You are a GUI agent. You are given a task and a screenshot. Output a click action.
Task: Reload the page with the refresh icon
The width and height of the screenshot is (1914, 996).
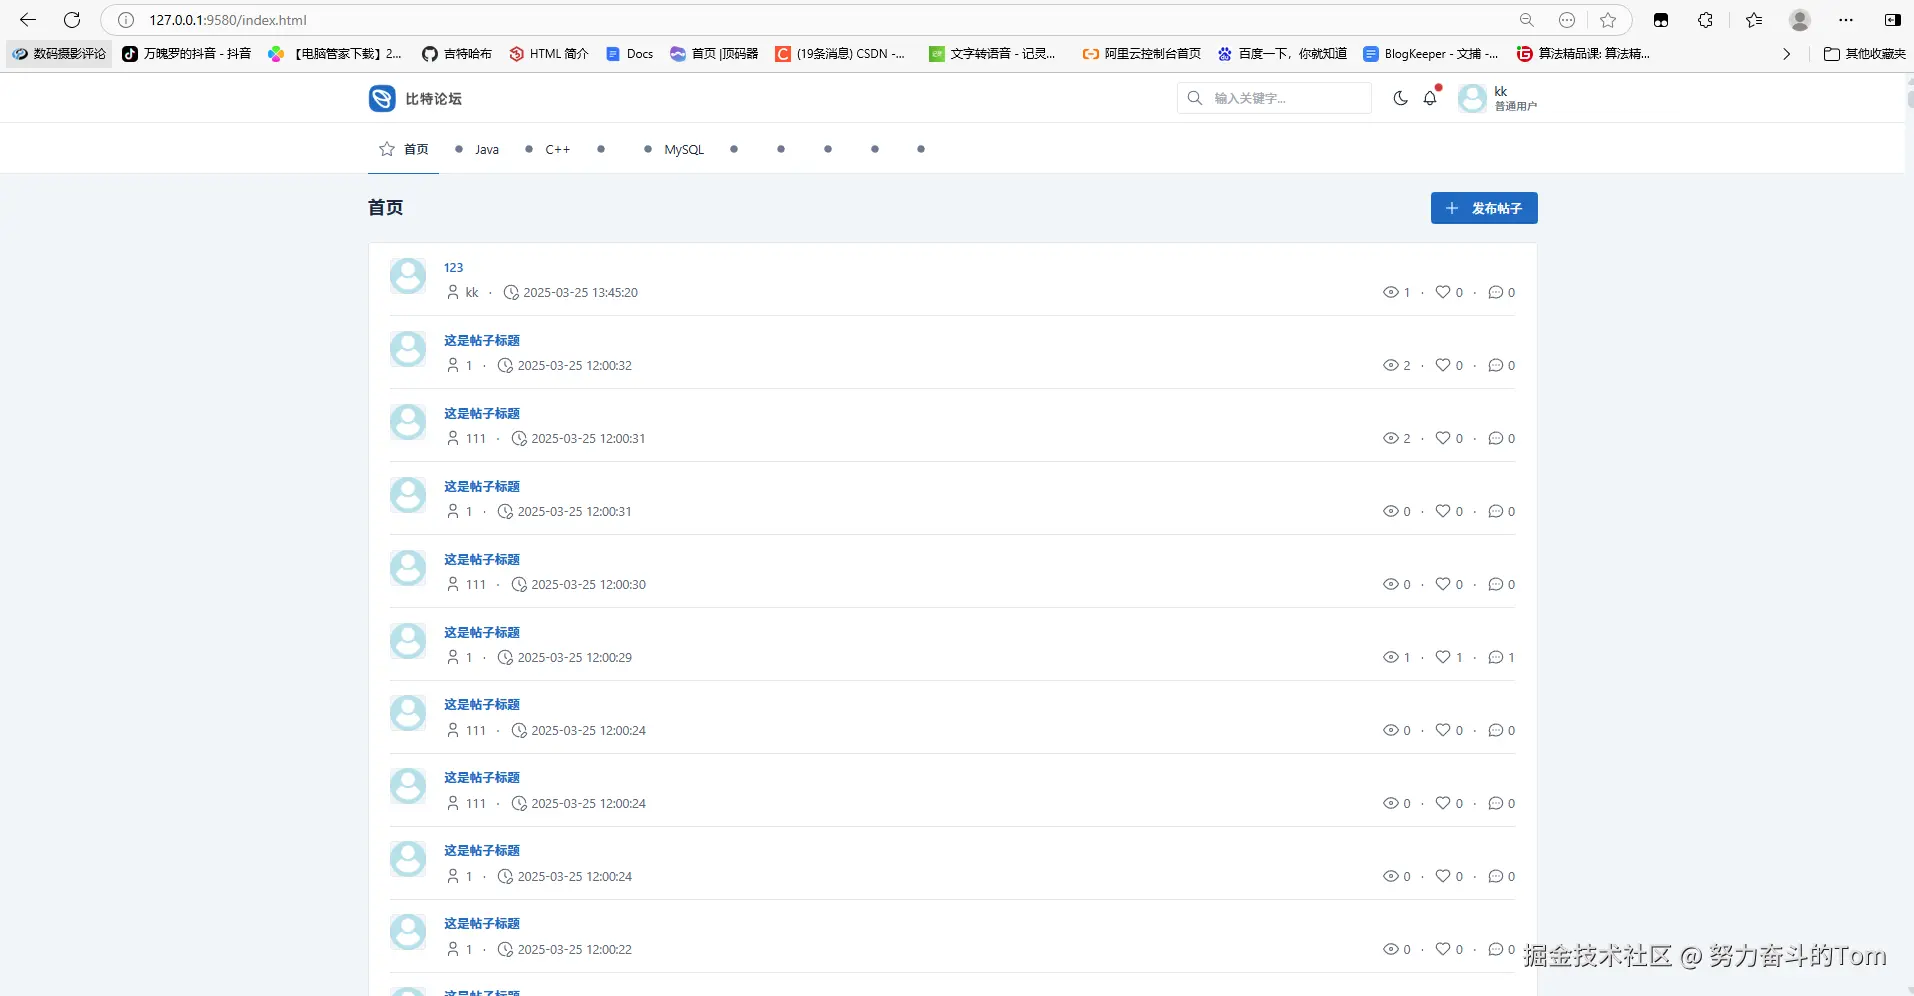click(x=72, y=20)
